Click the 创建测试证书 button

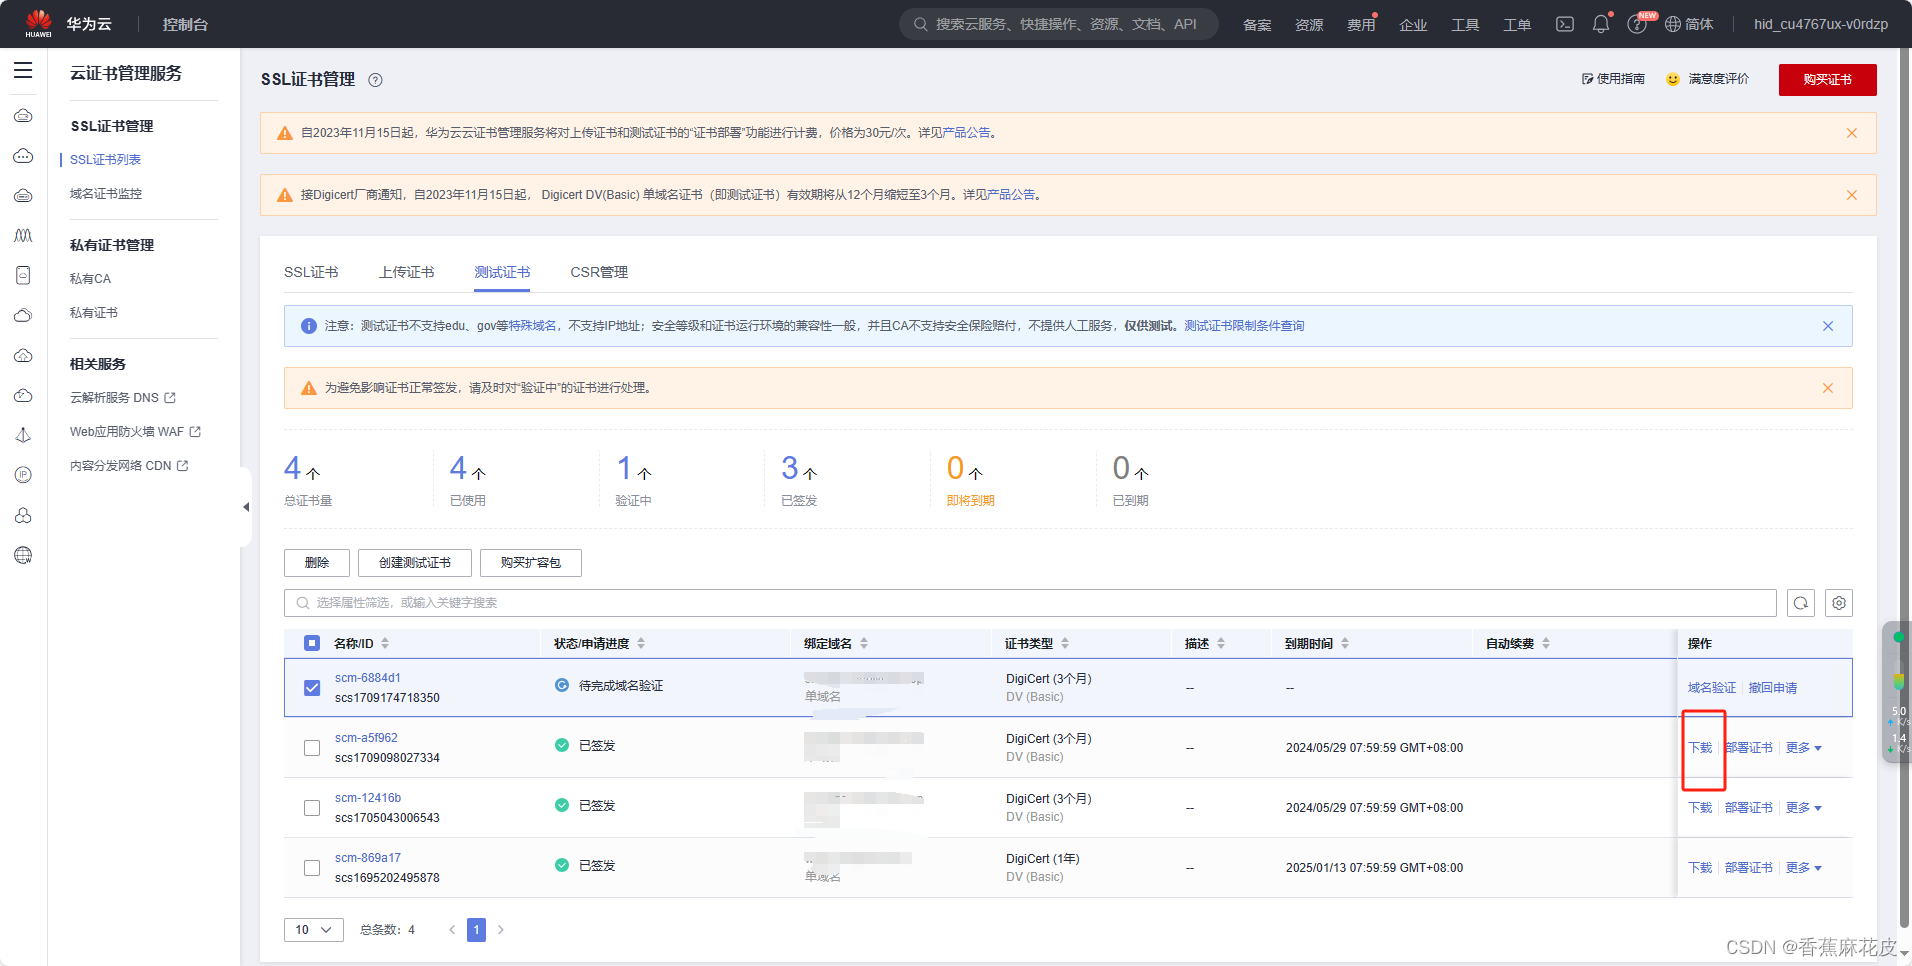click(x=414, y=563)
